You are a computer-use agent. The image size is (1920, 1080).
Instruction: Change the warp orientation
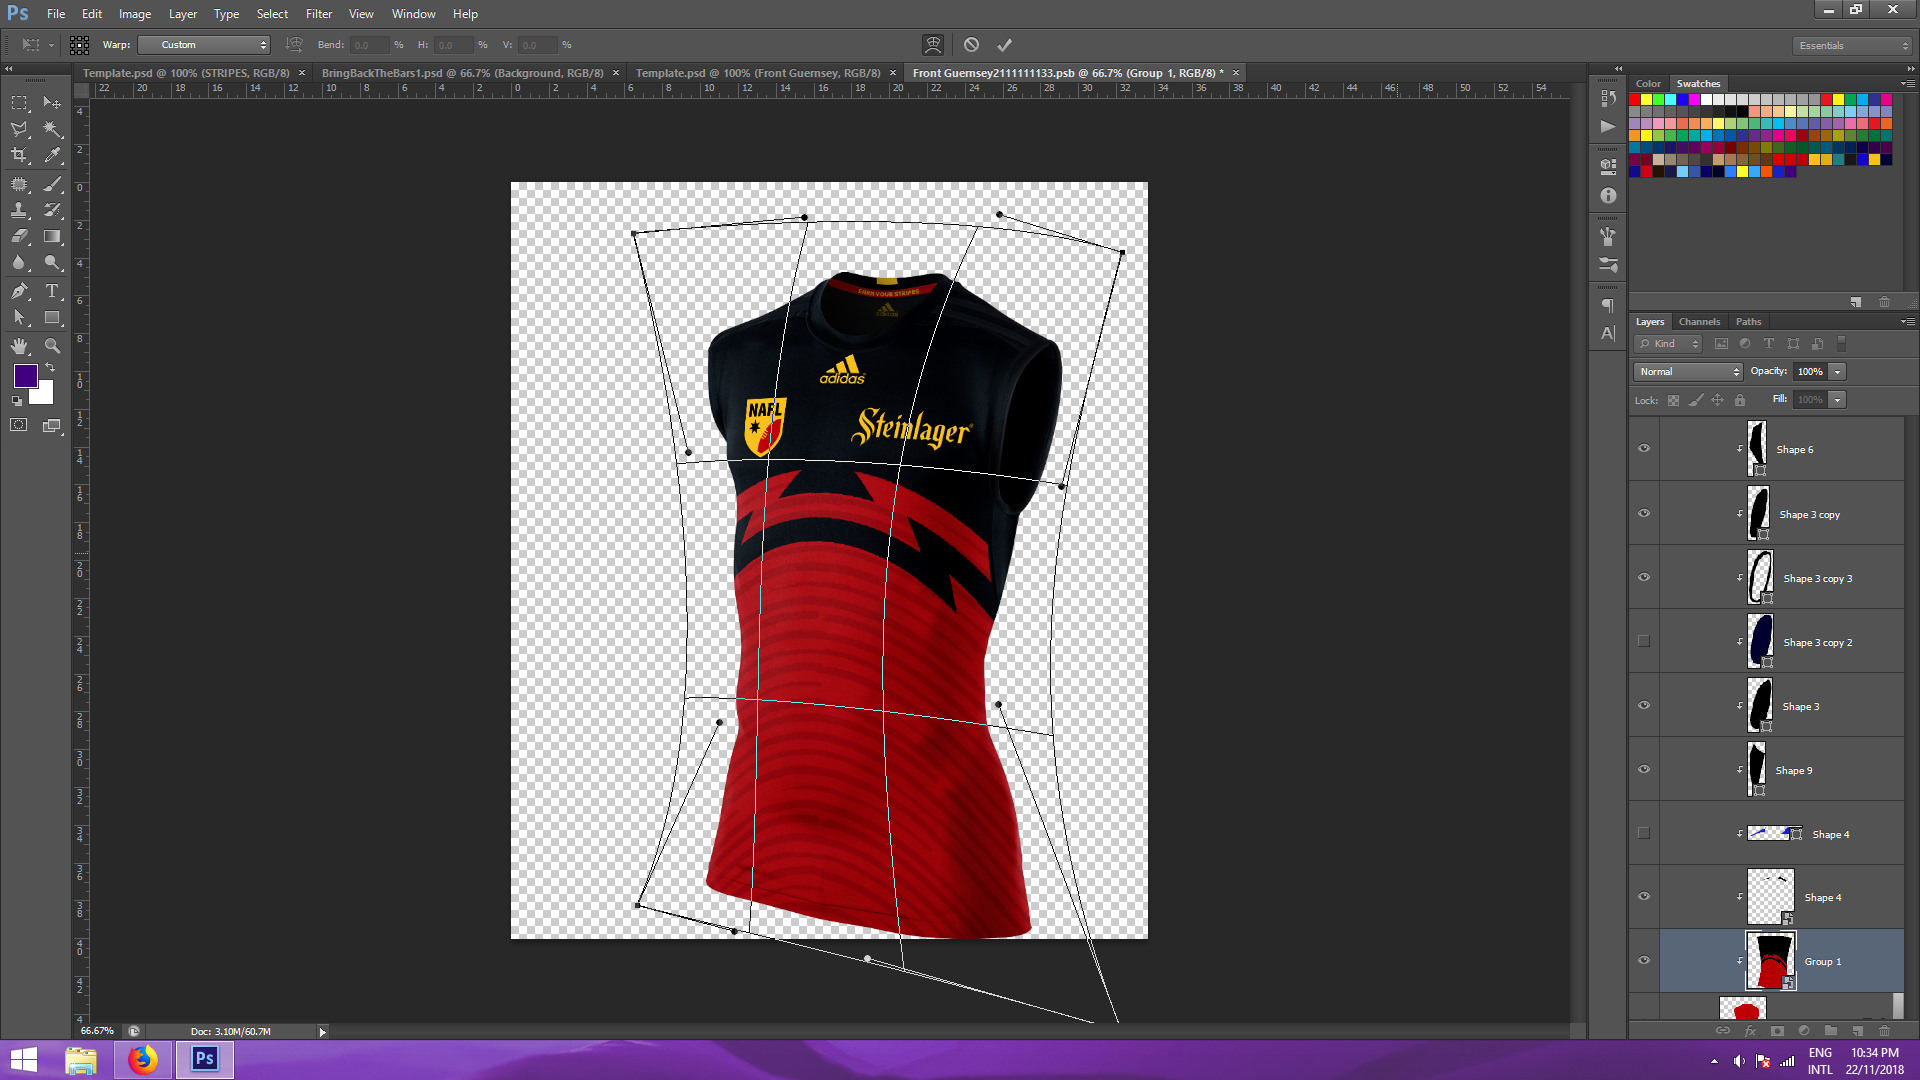coord(294,45)
